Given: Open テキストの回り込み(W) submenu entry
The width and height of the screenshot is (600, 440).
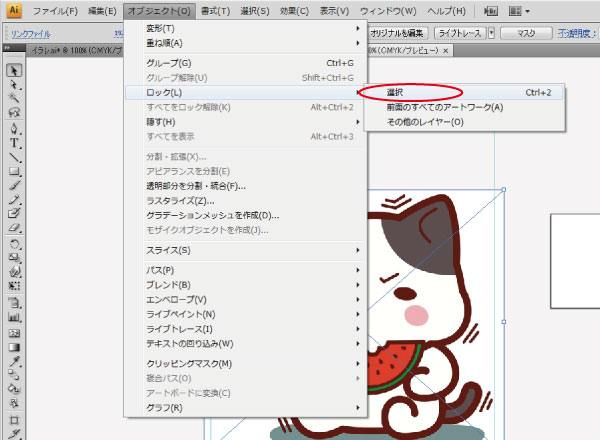Looking at the screenshot, I should [246, 344].
